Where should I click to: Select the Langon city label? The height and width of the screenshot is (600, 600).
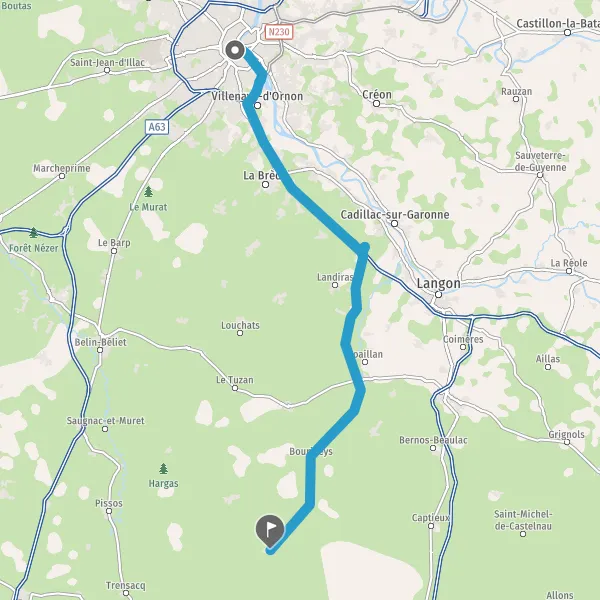tap(439, 284)
